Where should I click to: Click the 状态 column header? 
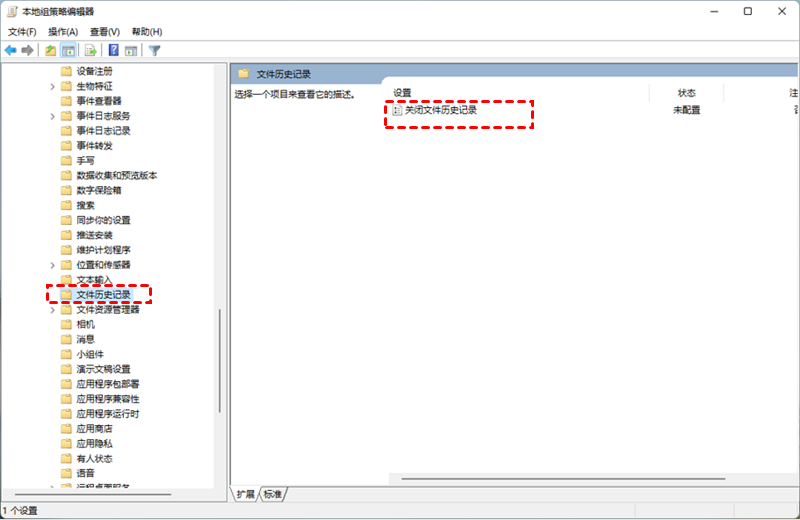tap(686, 93)
